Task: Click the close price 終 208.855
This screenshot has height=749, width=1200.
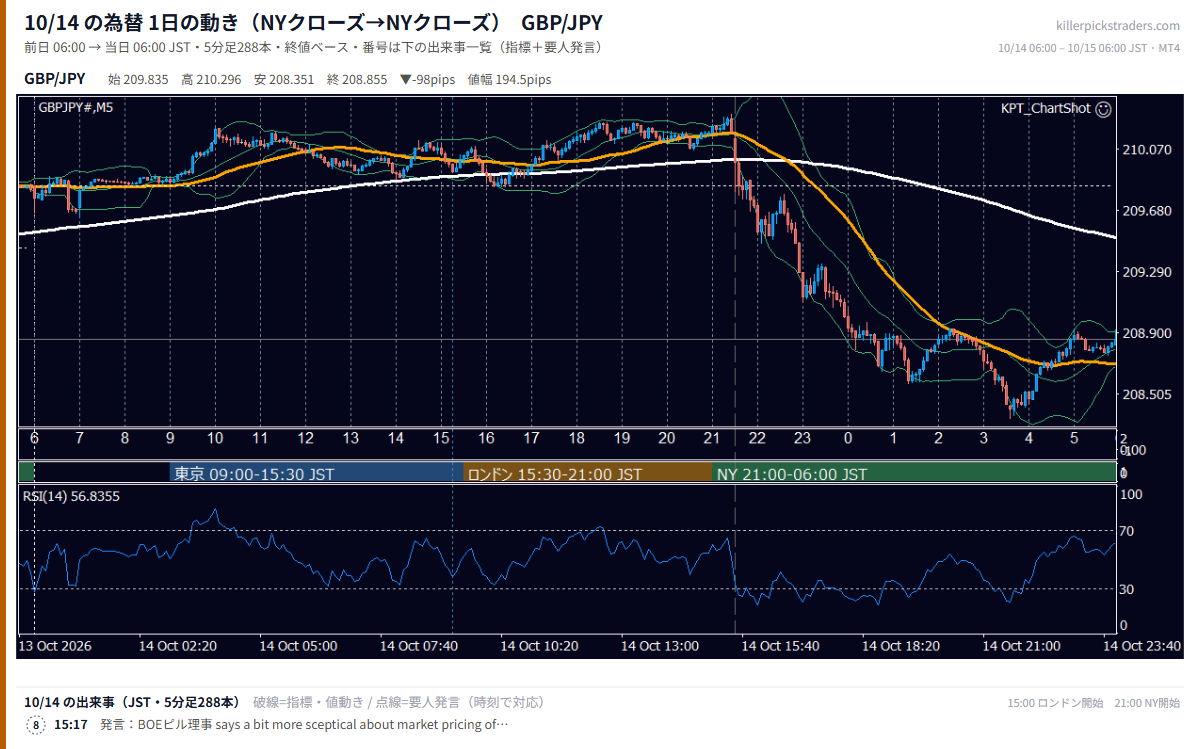Action: pos(357,79)
